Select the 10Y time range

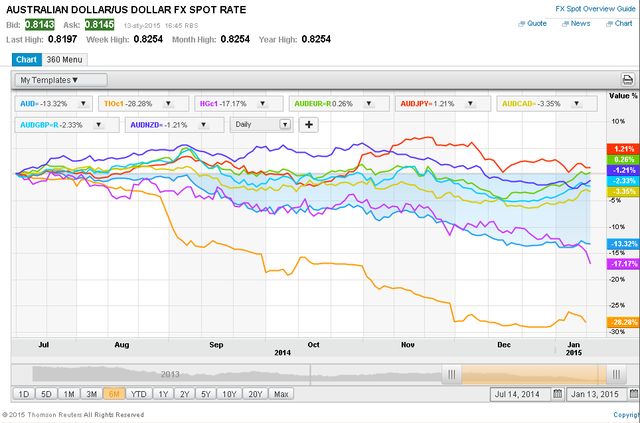229,394
